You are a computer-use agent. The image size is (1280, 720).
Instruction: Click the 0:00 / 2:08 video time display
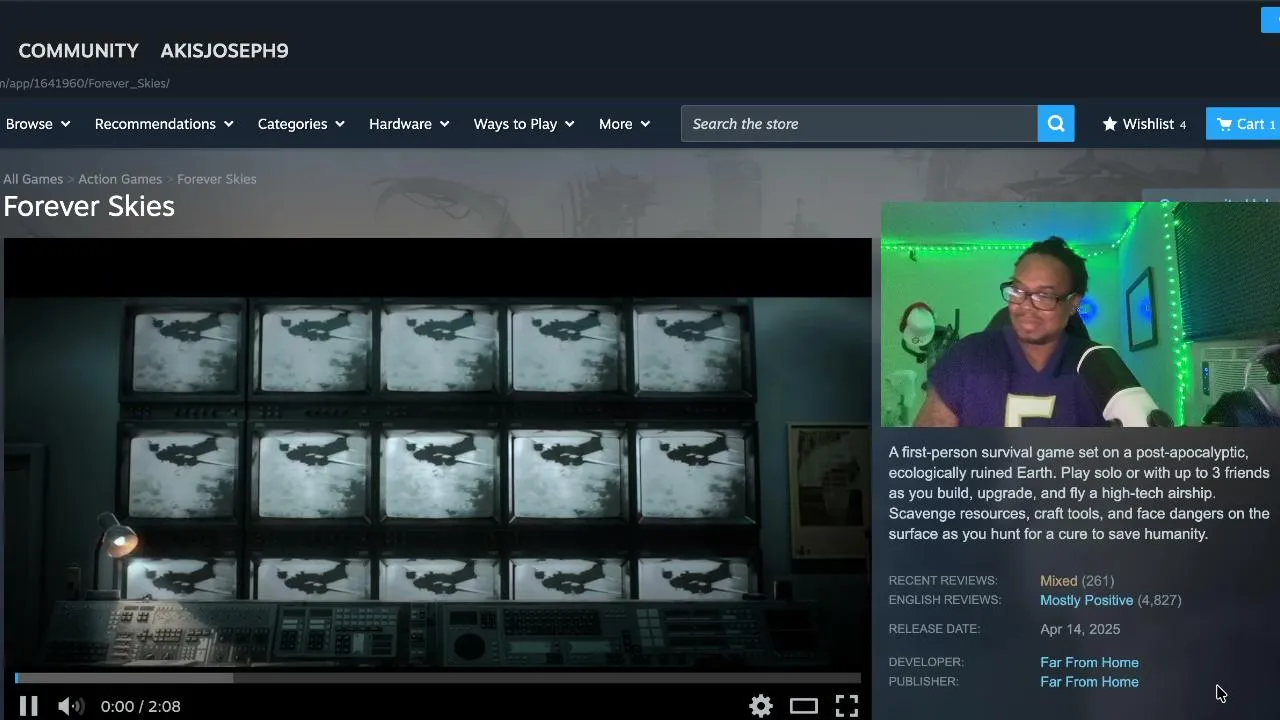(141, 706)
